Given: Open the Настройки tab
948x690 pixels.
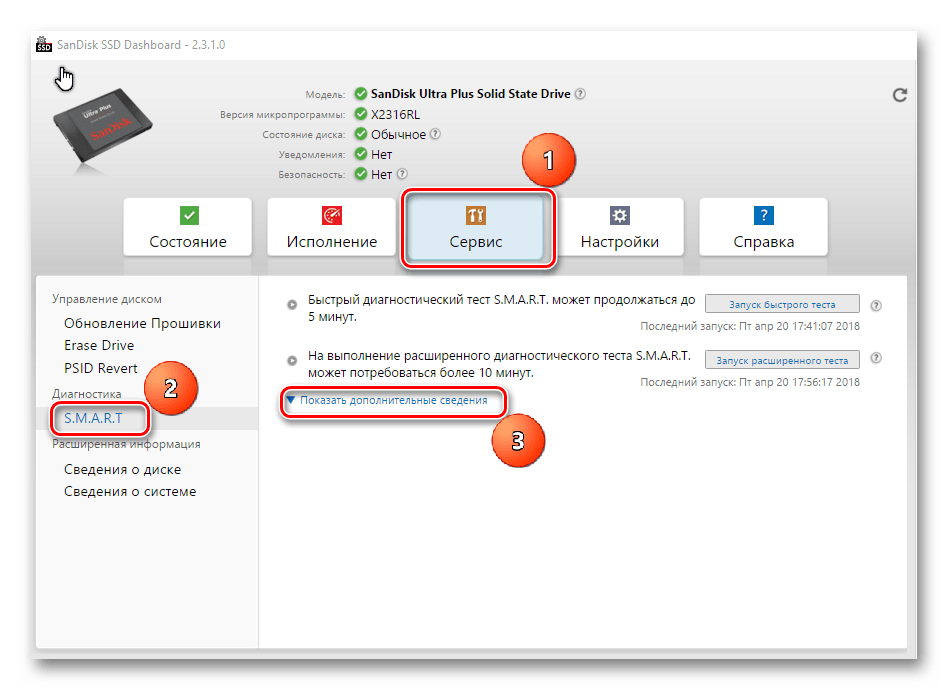Looking at the screenshot, I should tap(620, 227).
